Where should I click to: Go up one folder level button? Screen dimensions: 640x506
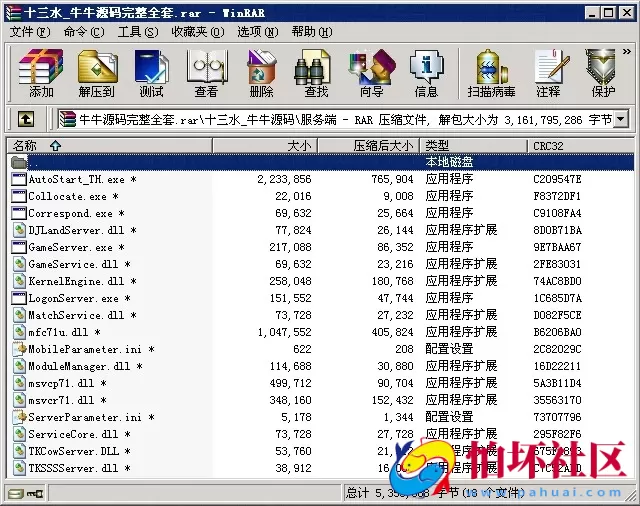pos(26,119)
